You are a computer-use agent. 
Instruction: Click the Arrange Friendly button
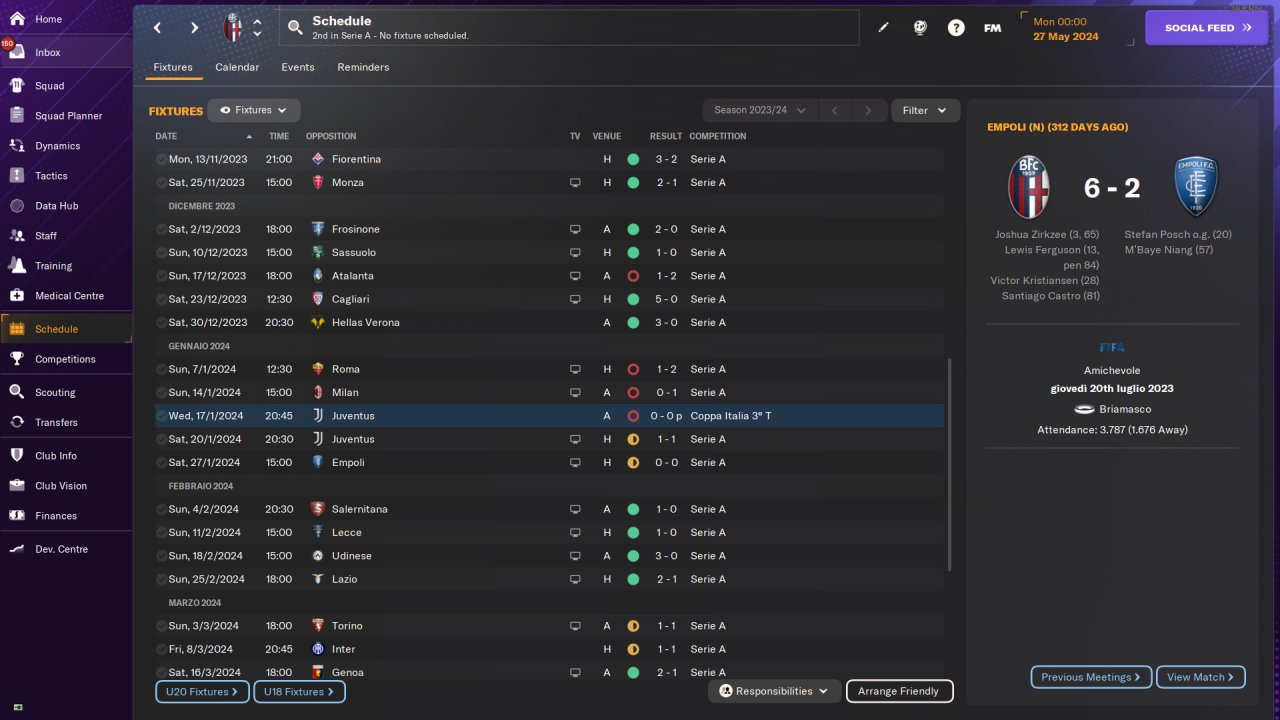(899, 691)
